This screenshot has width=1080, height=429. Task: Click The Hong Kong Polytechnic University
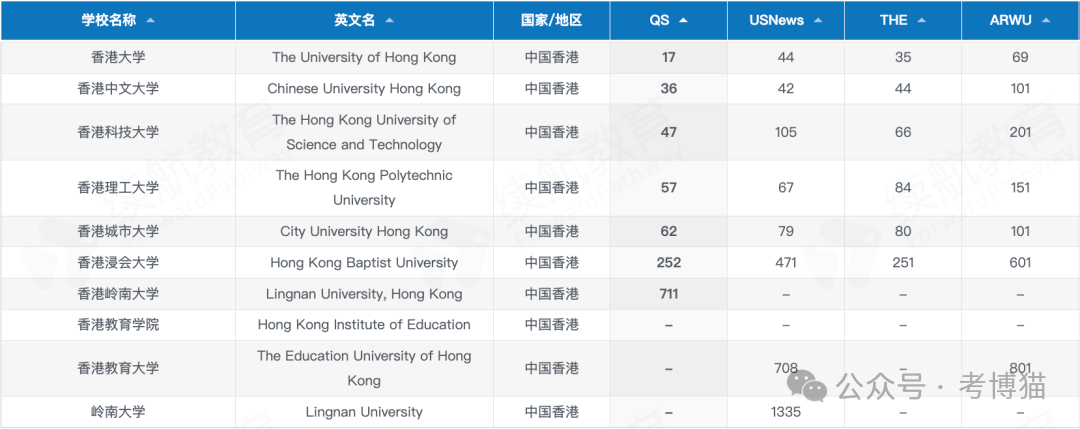coord(364,187)
